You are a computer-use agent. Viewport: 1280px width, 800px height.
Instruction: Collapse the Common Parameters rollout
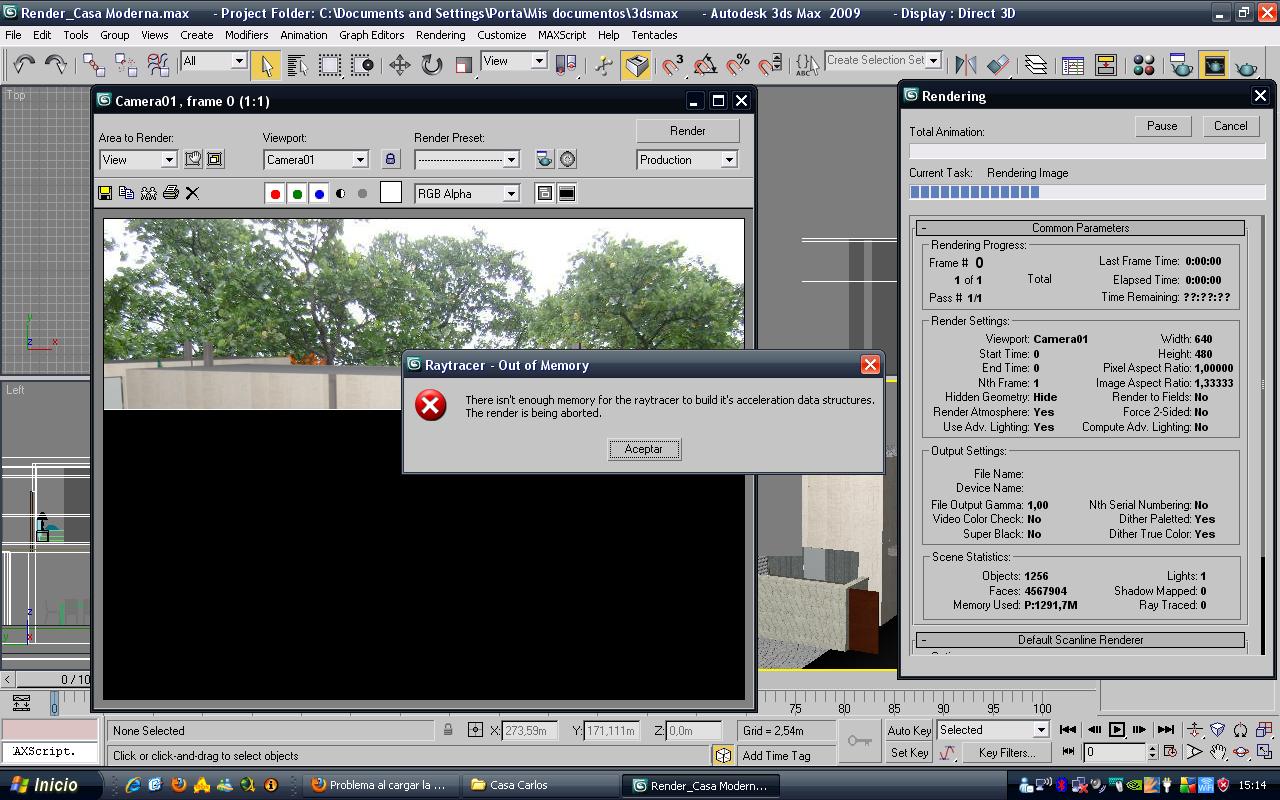pyautogui.click(x=1080, y=228)
